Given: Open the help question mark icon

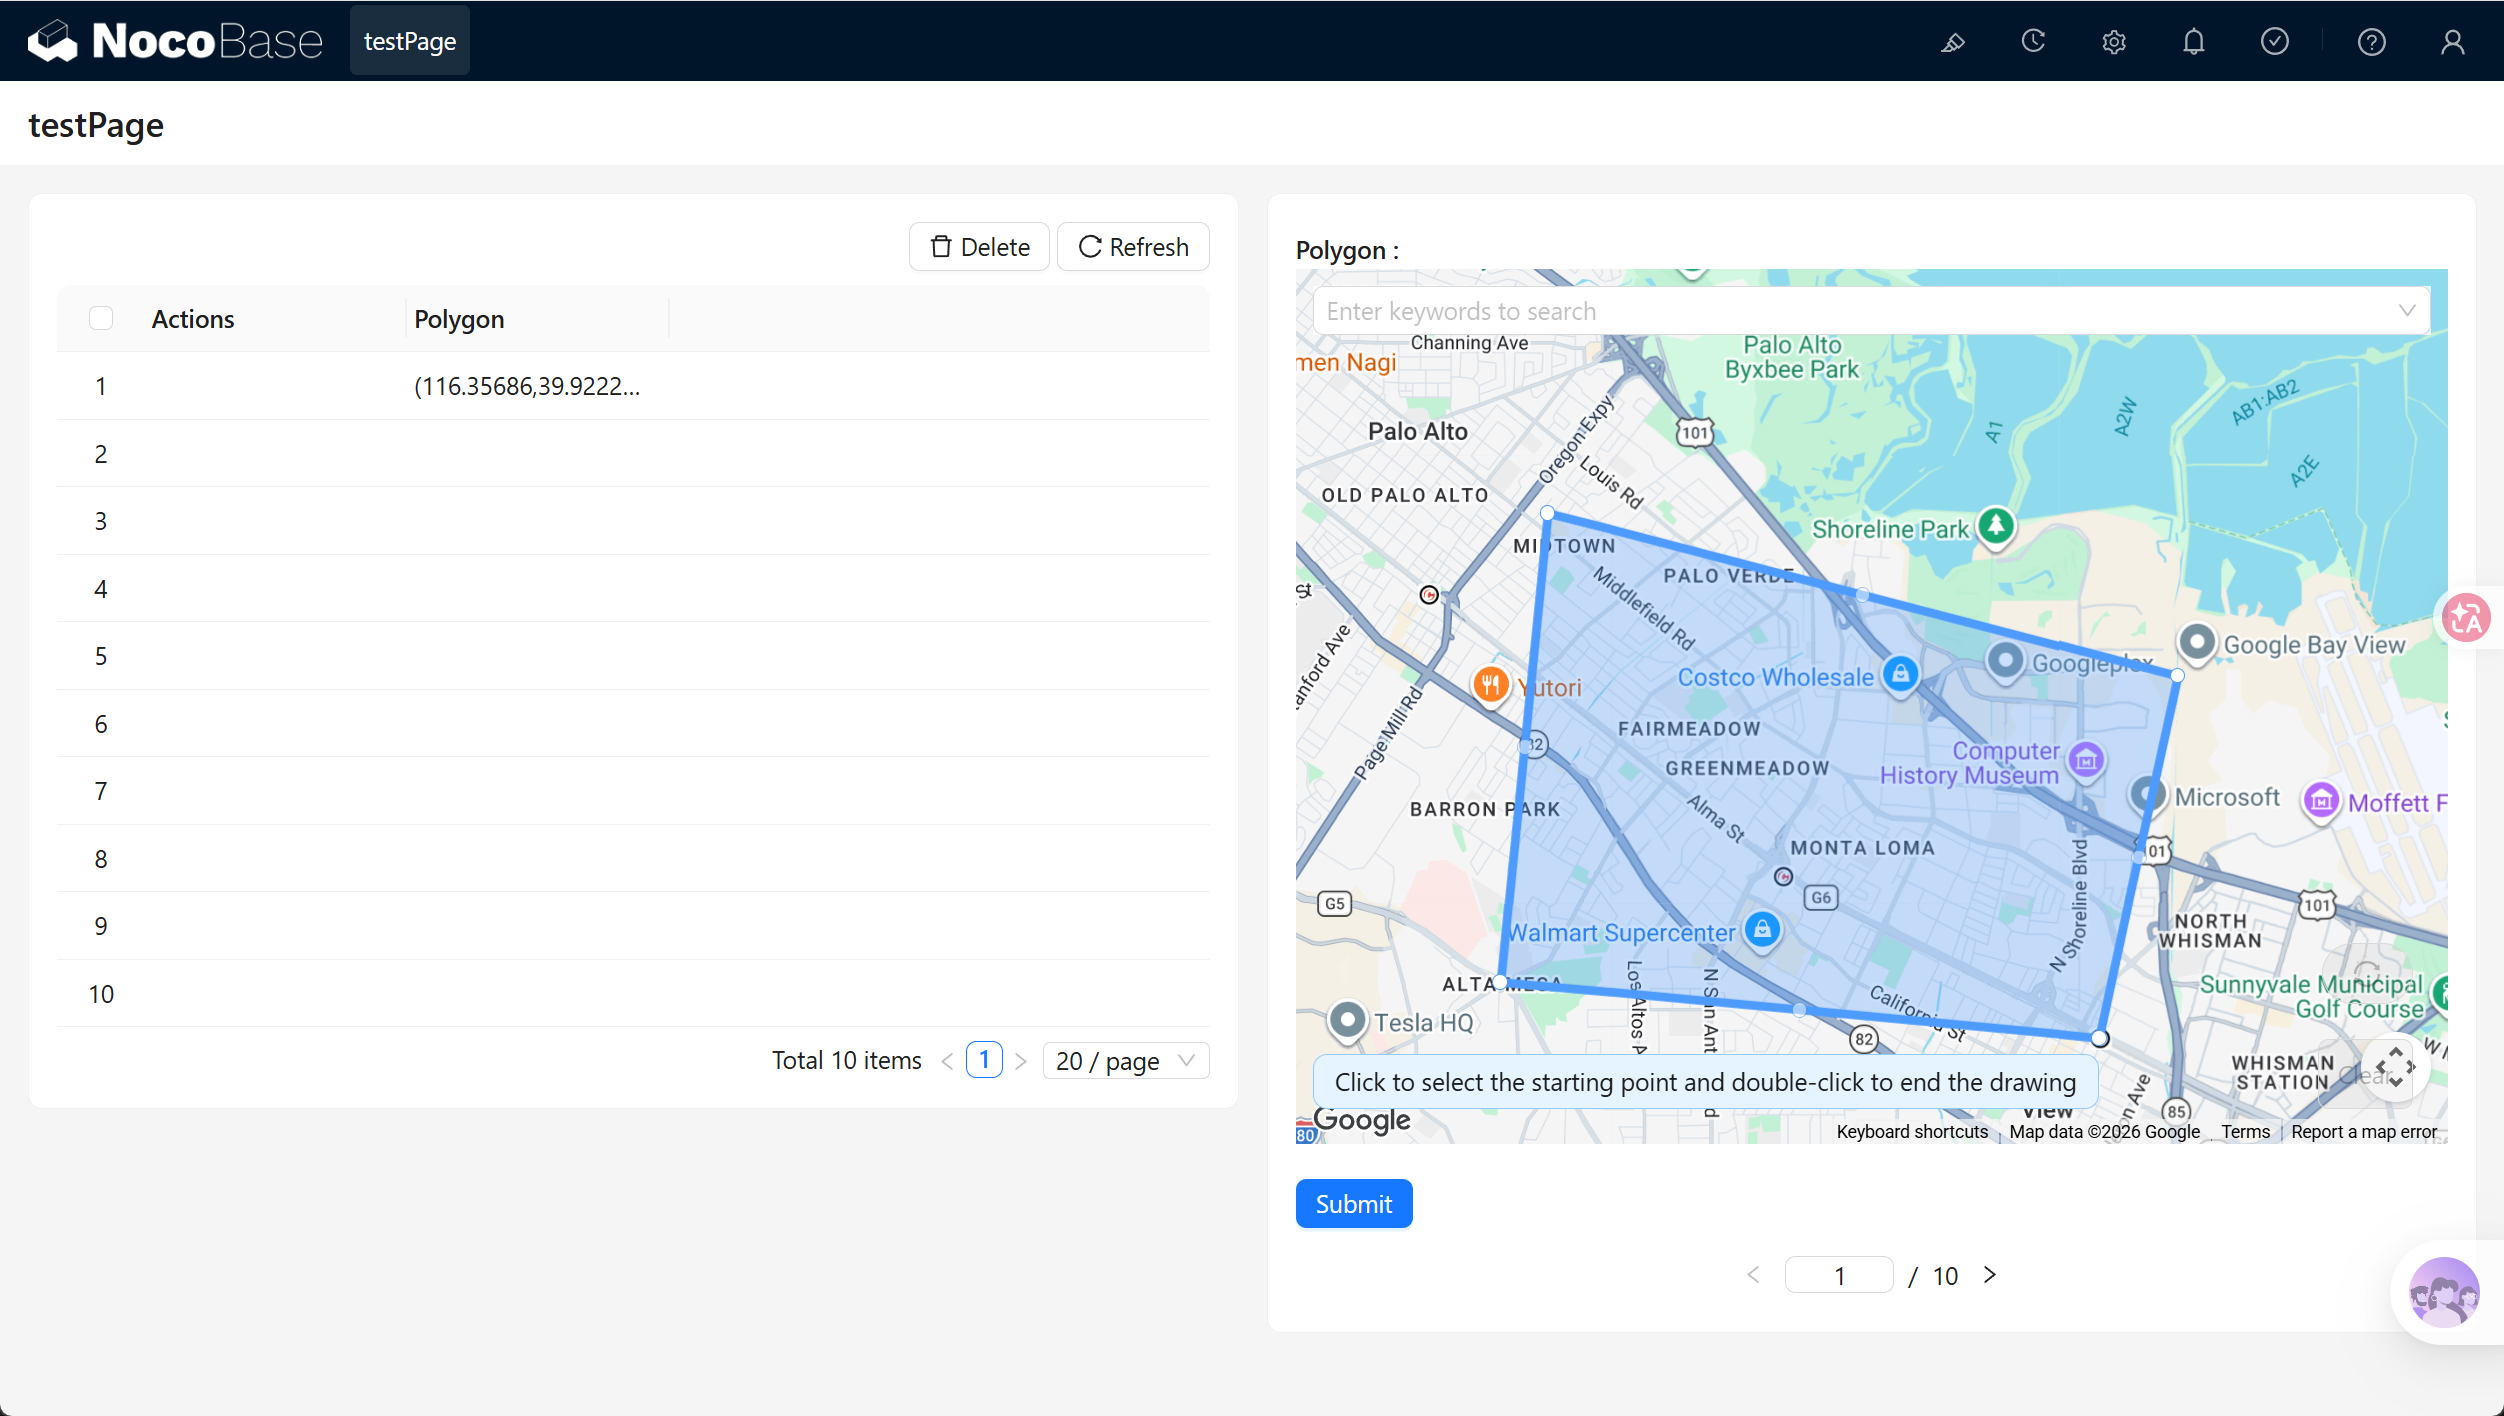Looking at the screenshot, I should point(2372,42).
